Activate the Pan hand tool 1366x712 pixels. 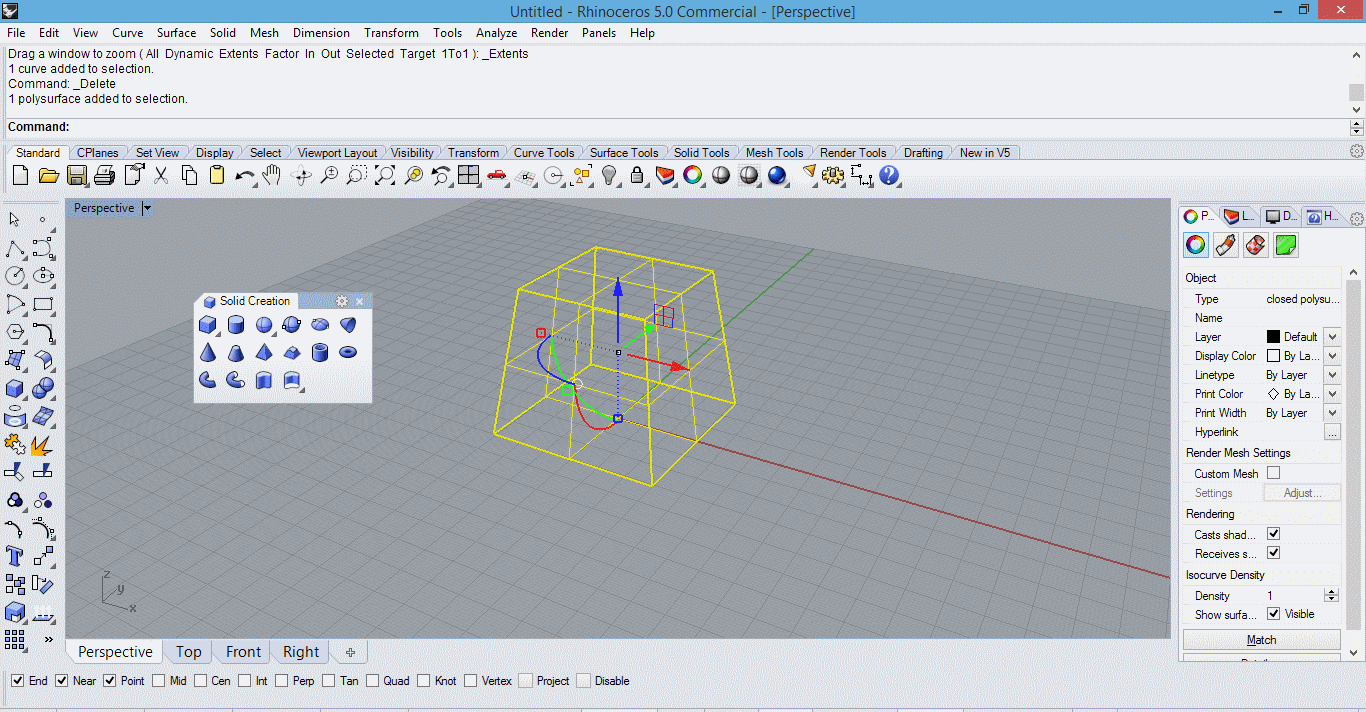272,176
